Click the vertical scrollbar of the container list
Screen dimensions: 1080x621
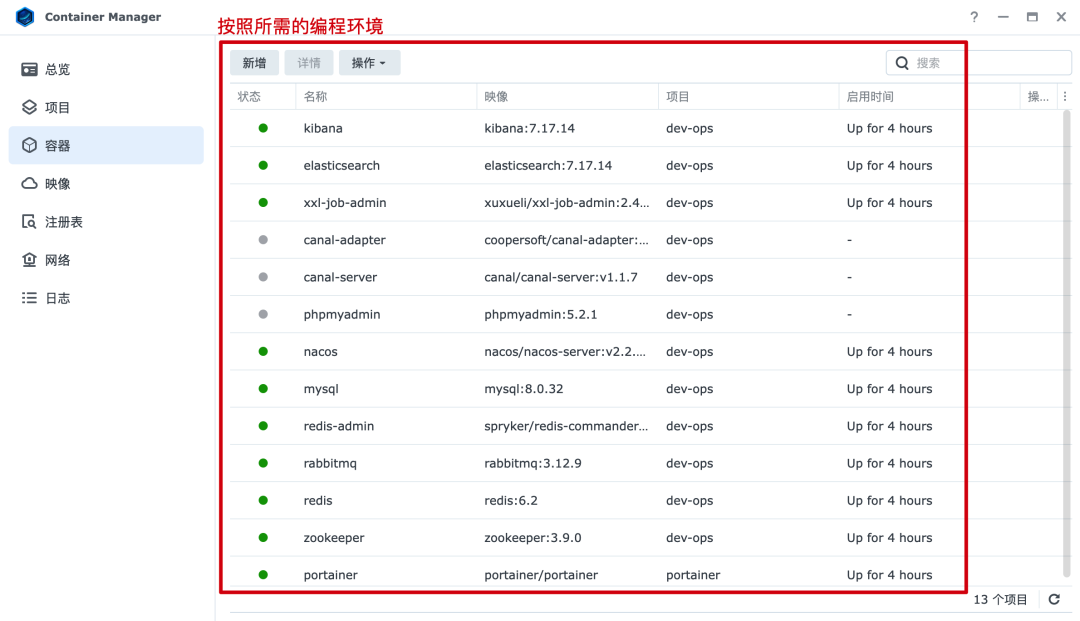(x=1066, y=344)
